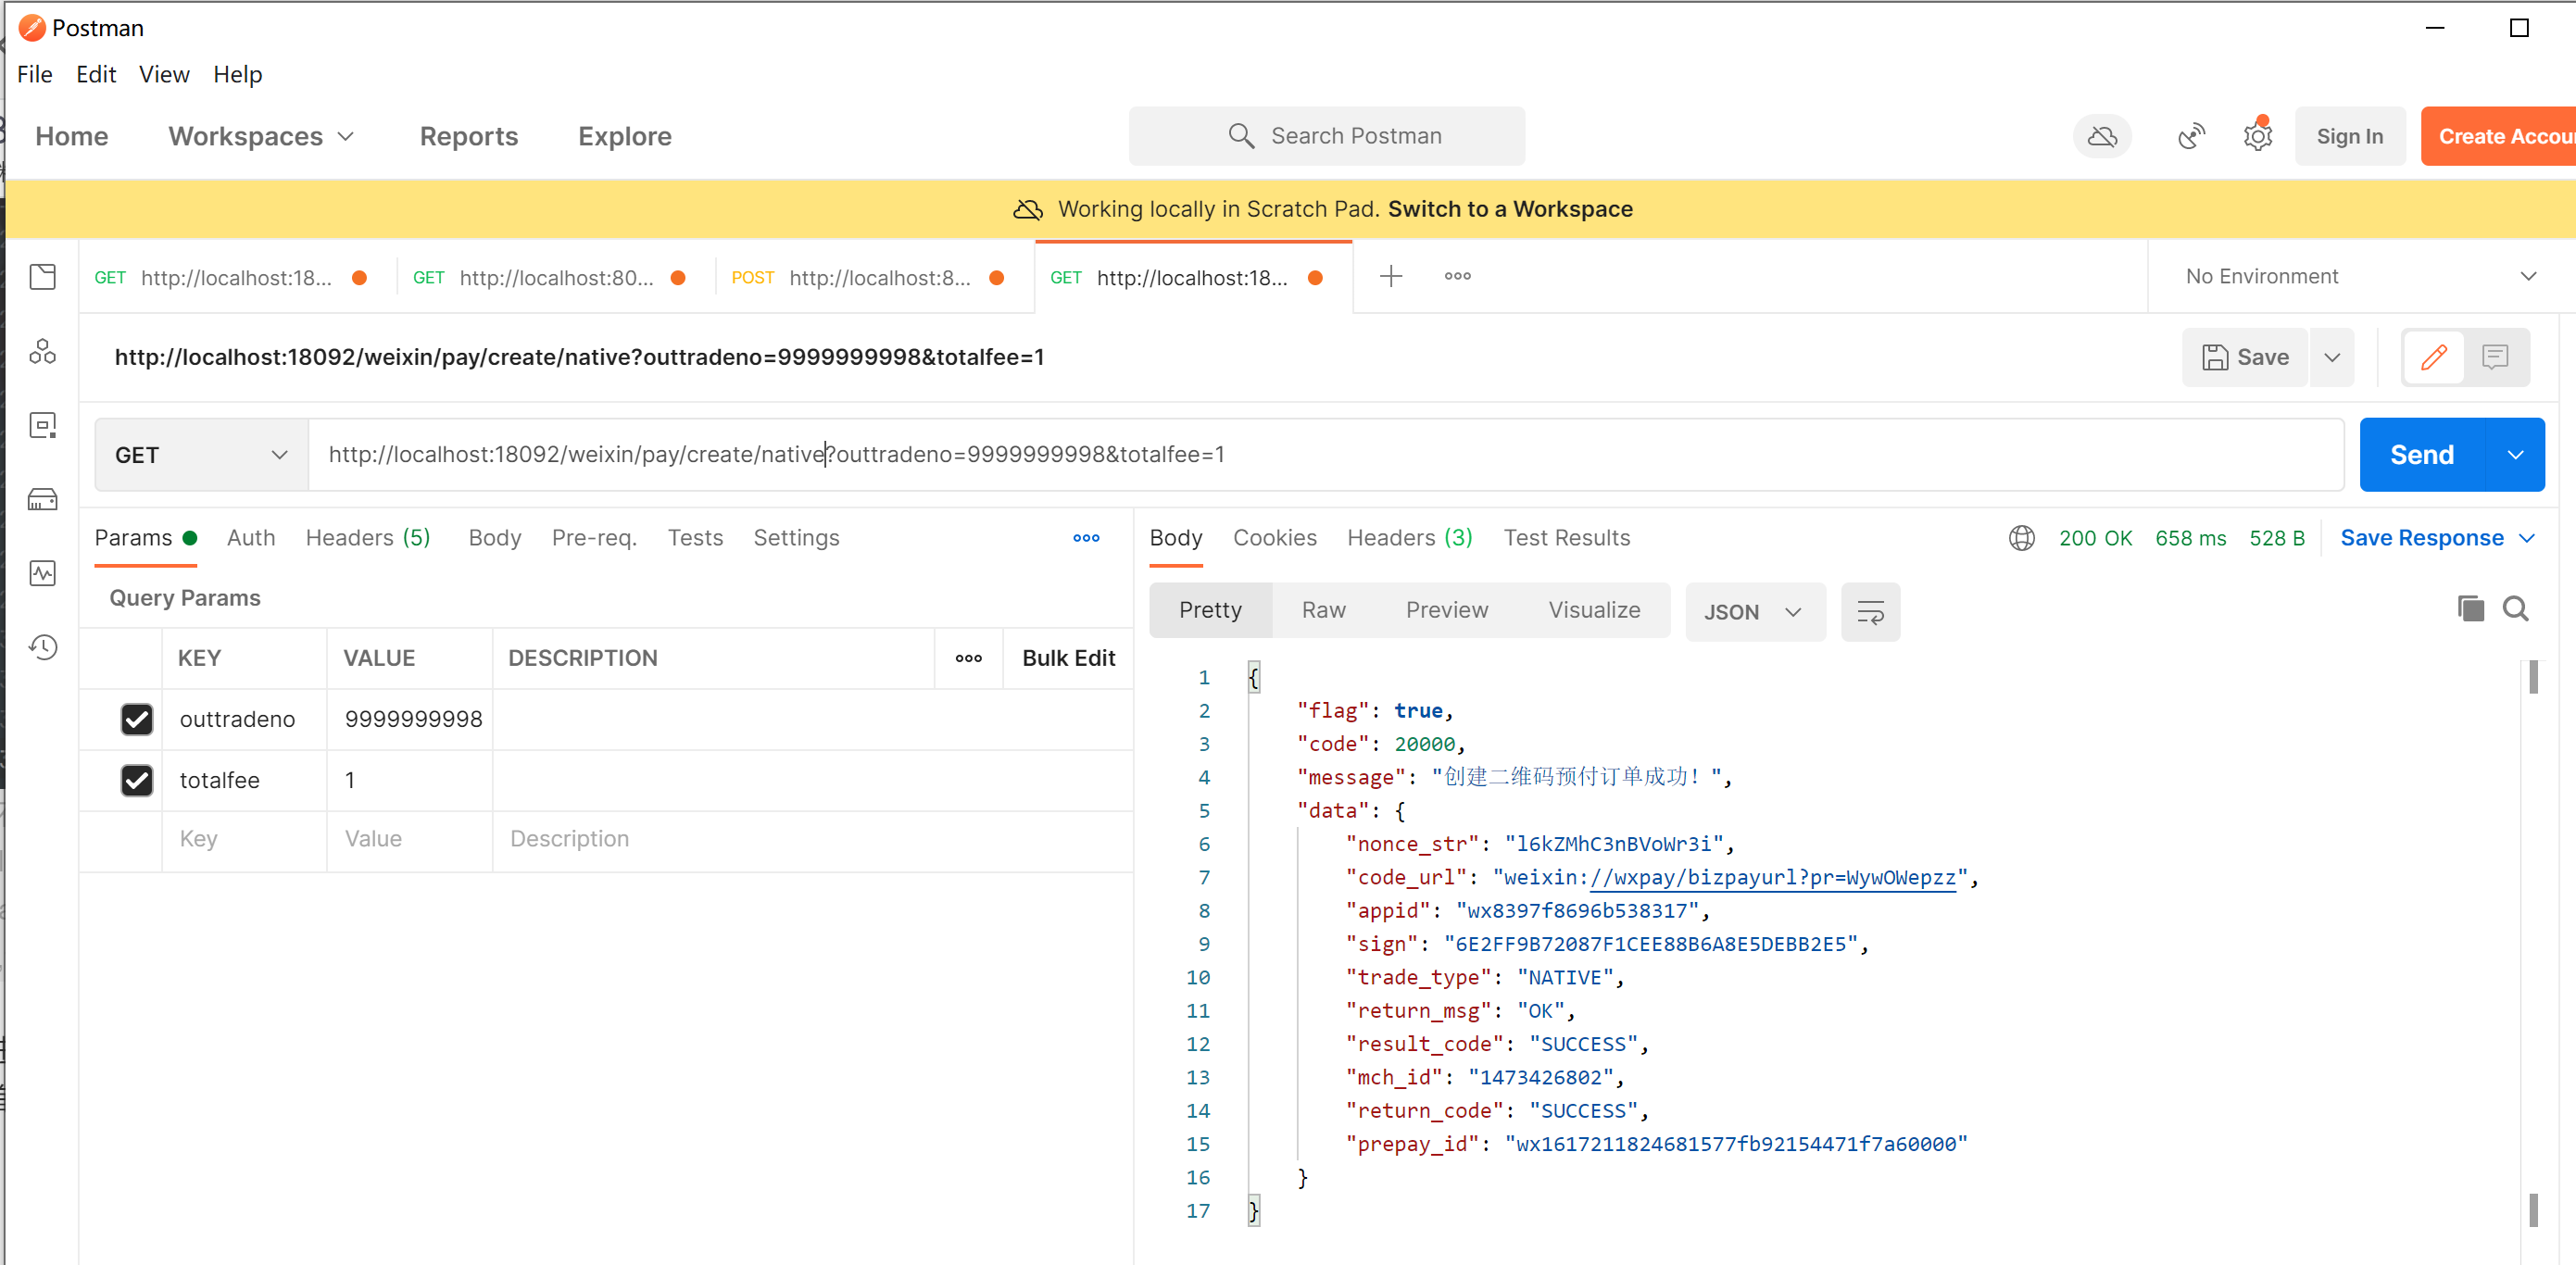Go to the Home page

pyautogui.click(x=71, y=136)
